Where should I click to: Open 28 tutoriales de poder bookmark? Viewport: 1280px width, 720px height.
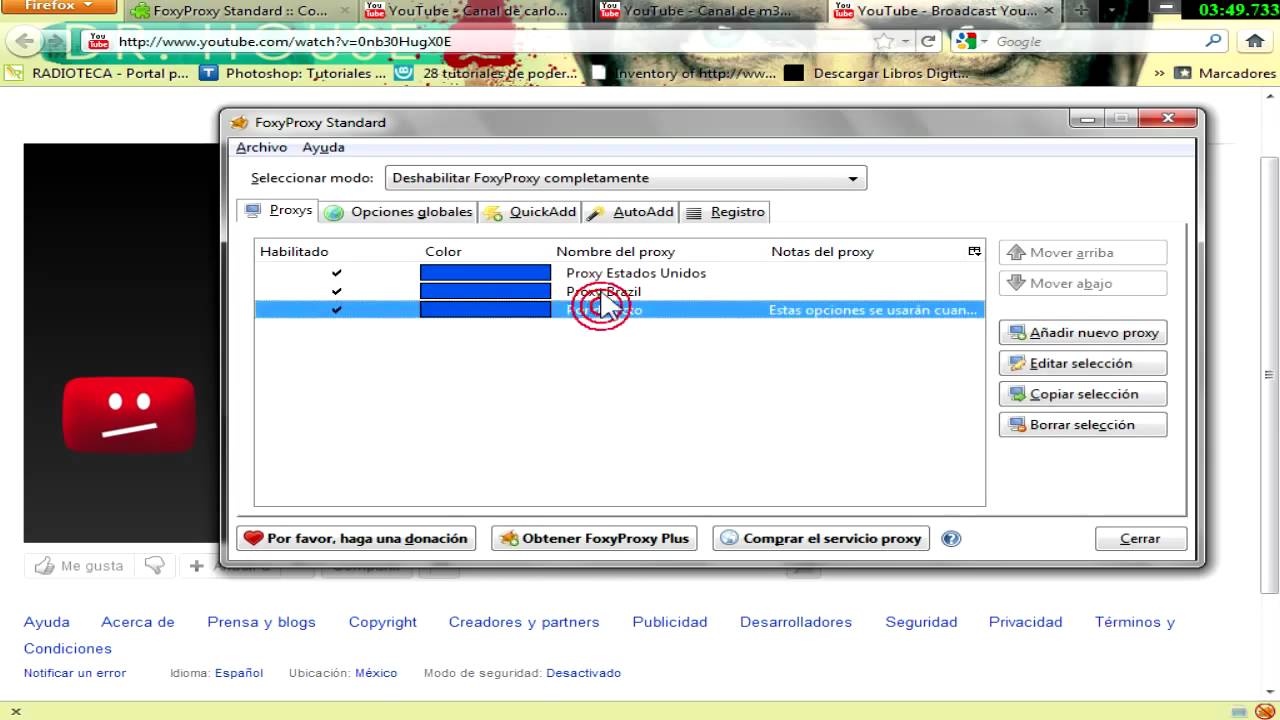click(x=487, y=73)
